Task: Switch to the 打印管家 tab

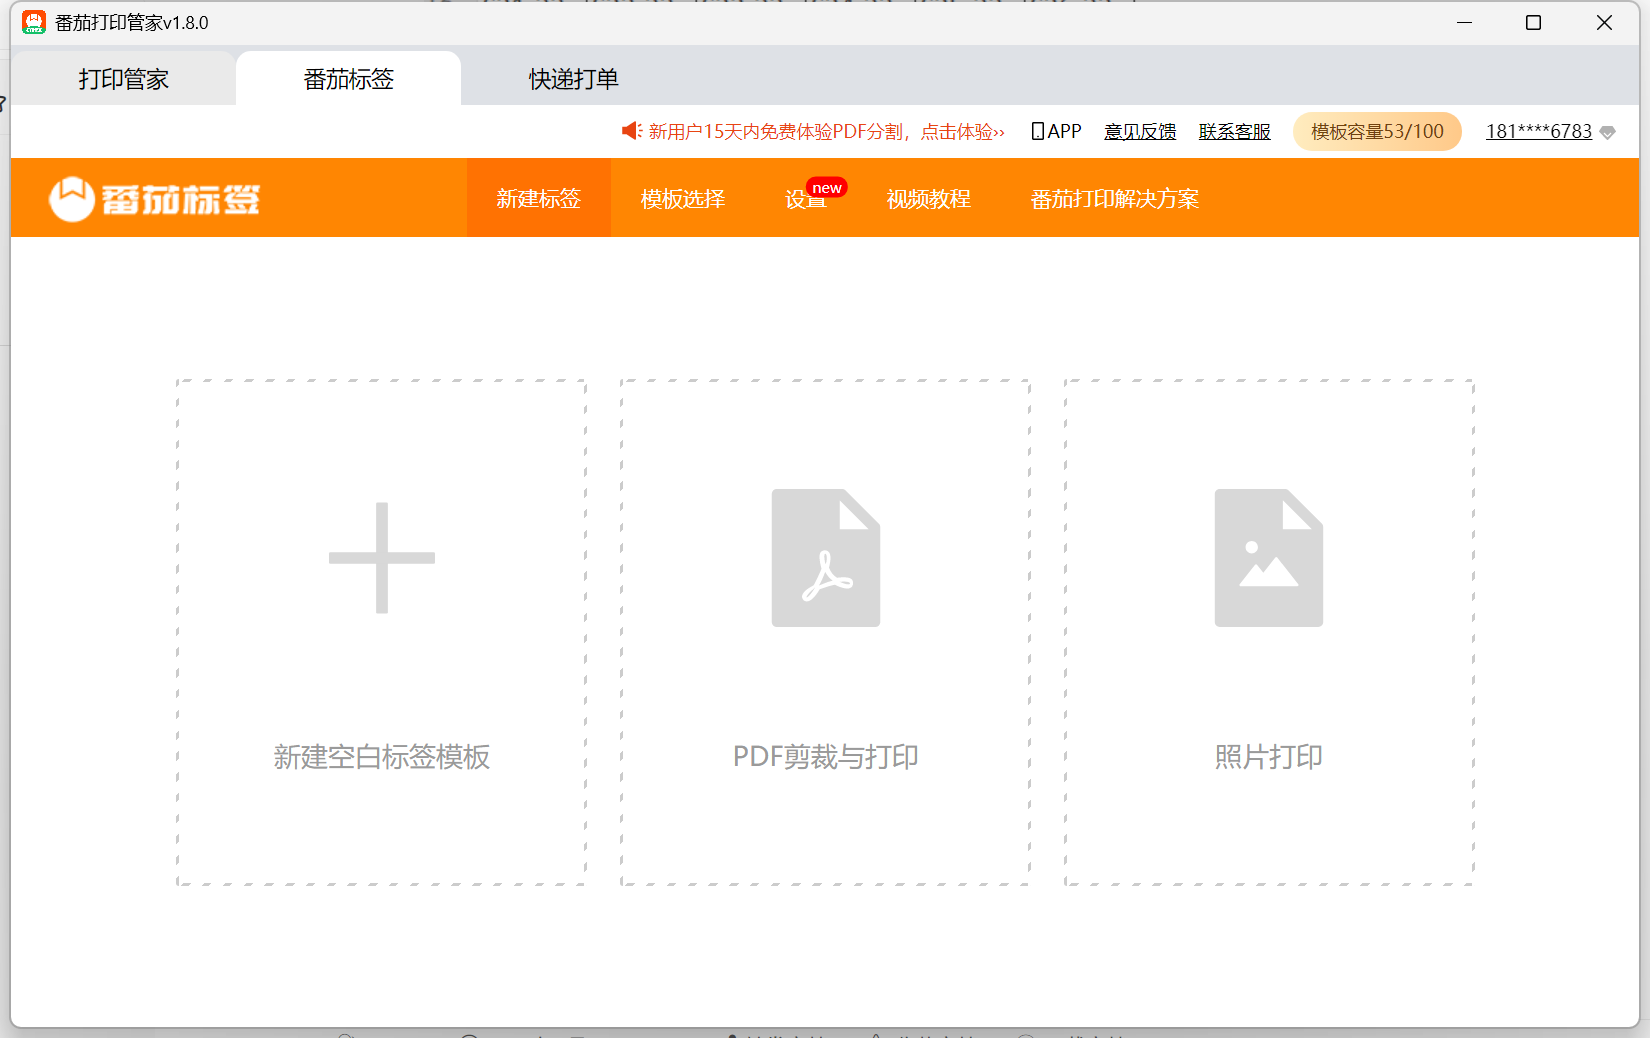Action: (124, 79)
